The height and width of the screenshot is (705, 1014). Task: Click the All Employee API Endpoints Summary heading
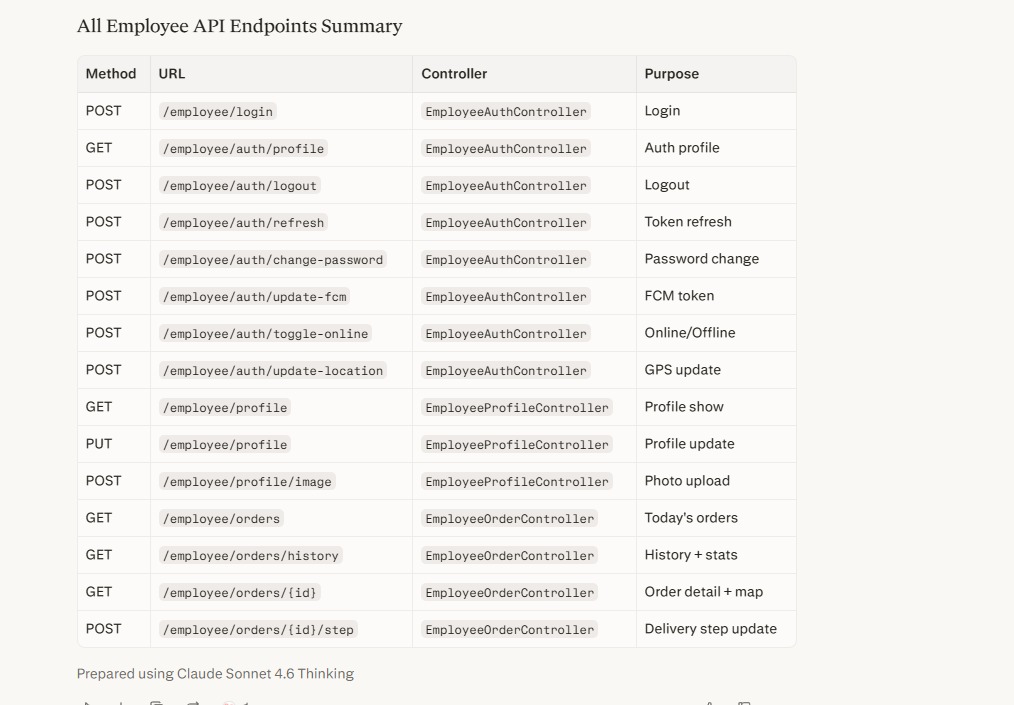[239, 26]
